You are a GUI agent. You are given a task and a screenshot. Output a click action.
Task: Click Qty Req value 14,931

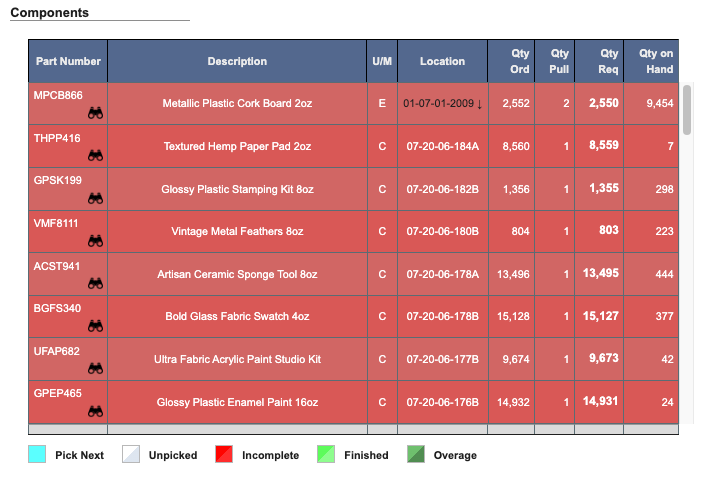[x=601, y=401]
